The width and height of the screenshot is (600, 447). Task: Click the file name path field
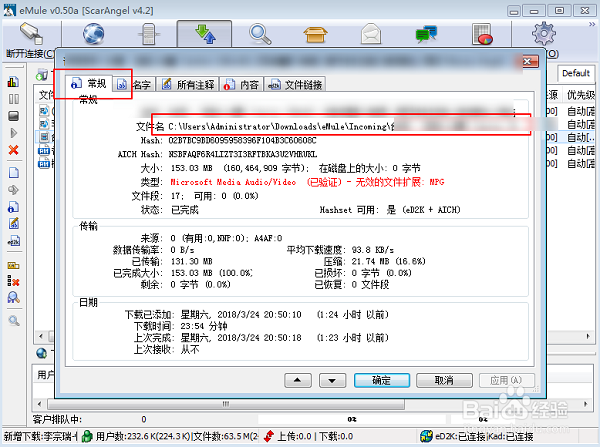click(350, 127)
